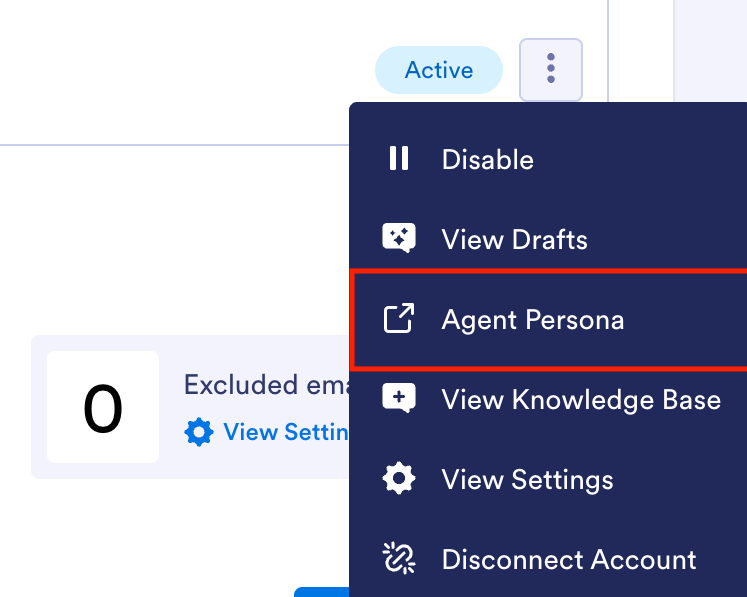Open View Knowledge Base menu item
The height and width of the screenshot is (597, 747).
click(581, 400)
